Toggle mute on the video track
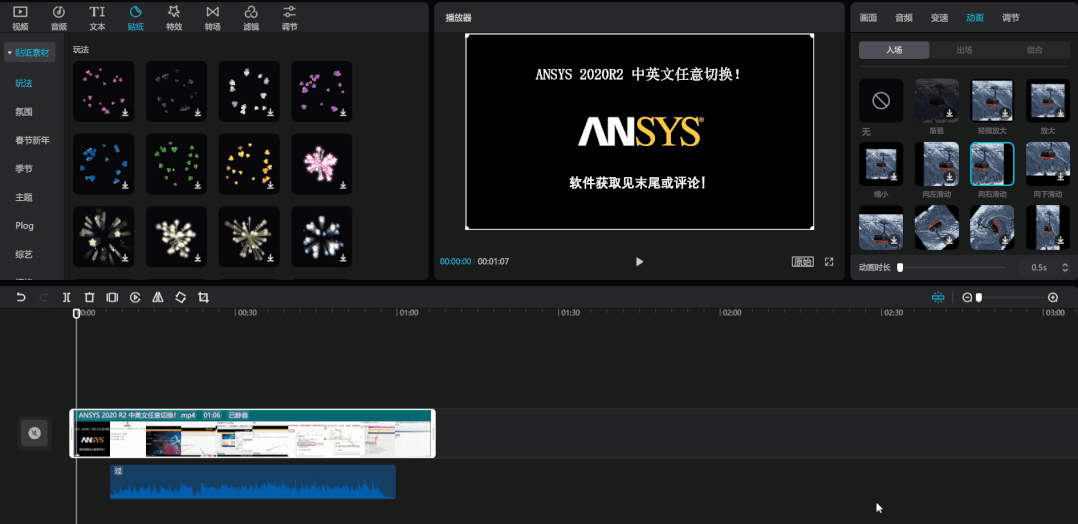Image resolution: width=1078 pixels, height=524 pixels. tap(34, 433)
